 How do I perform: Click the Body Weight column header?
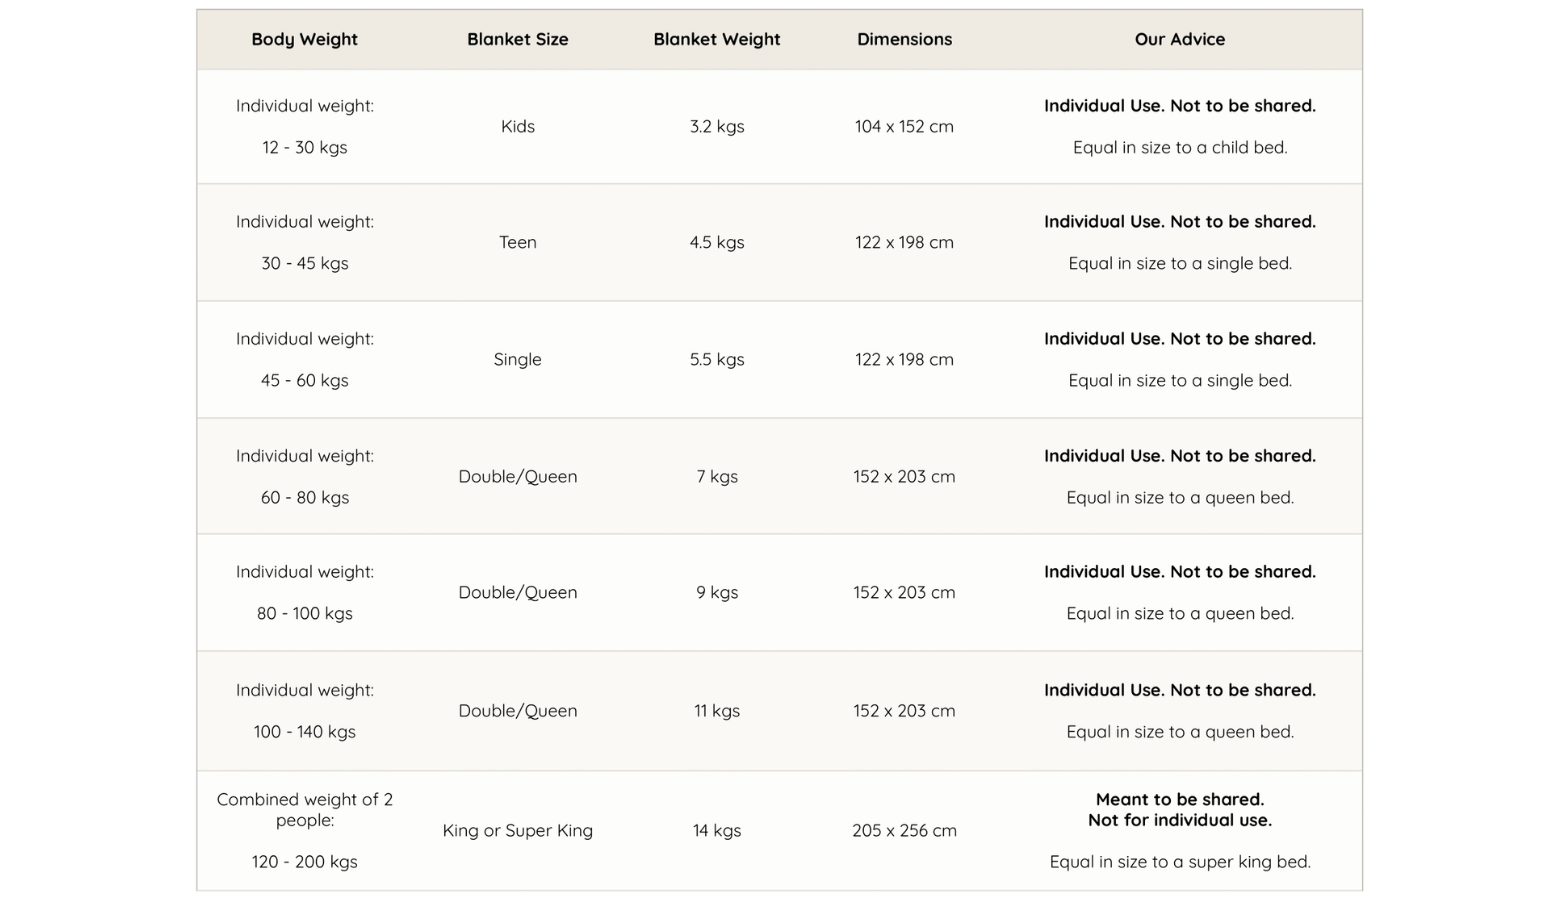click(x=304, y=39)
